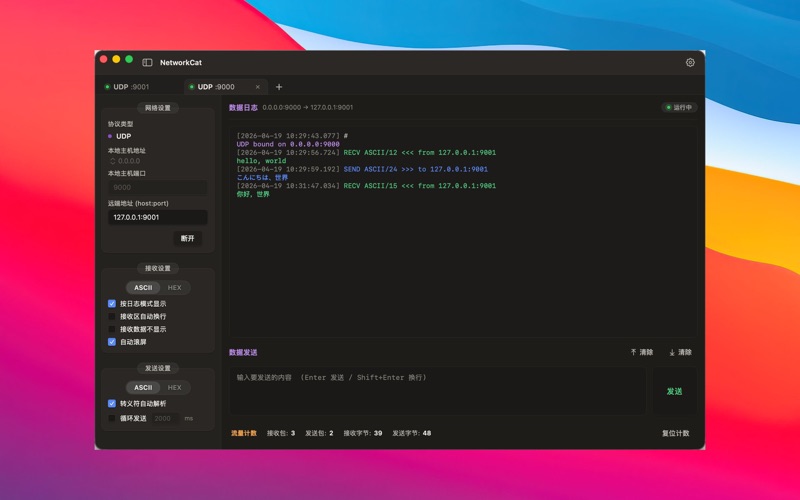The height and width of the screenshot is (500, 800).
Task: Choose ASCII in 接收设置
Action: click(x=143, y=288)
